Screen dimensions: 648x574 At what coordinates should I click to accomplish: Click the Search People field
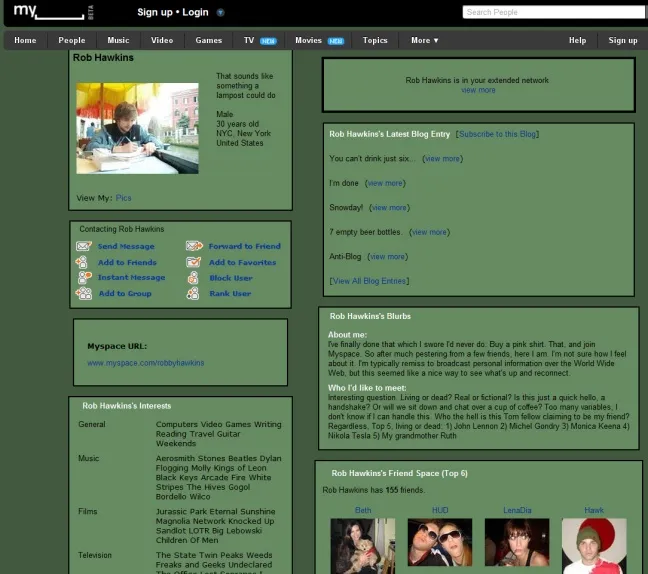[554, 12]
